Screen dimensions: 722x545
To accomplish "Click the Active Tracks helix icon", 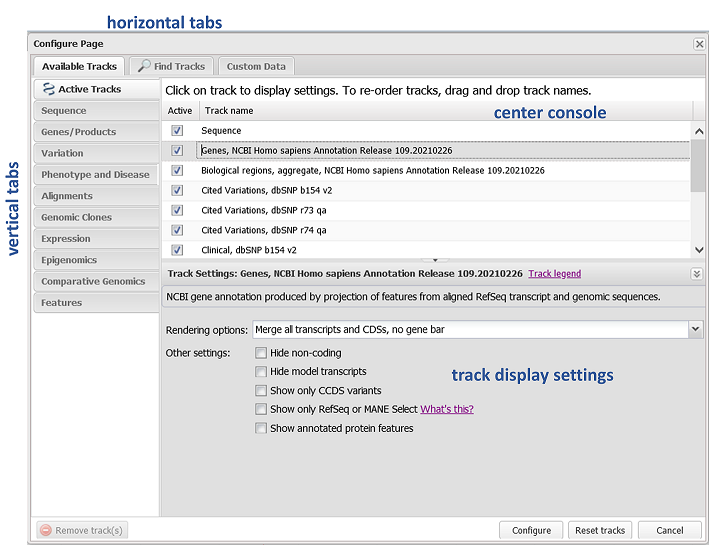I will coord(48,89).
